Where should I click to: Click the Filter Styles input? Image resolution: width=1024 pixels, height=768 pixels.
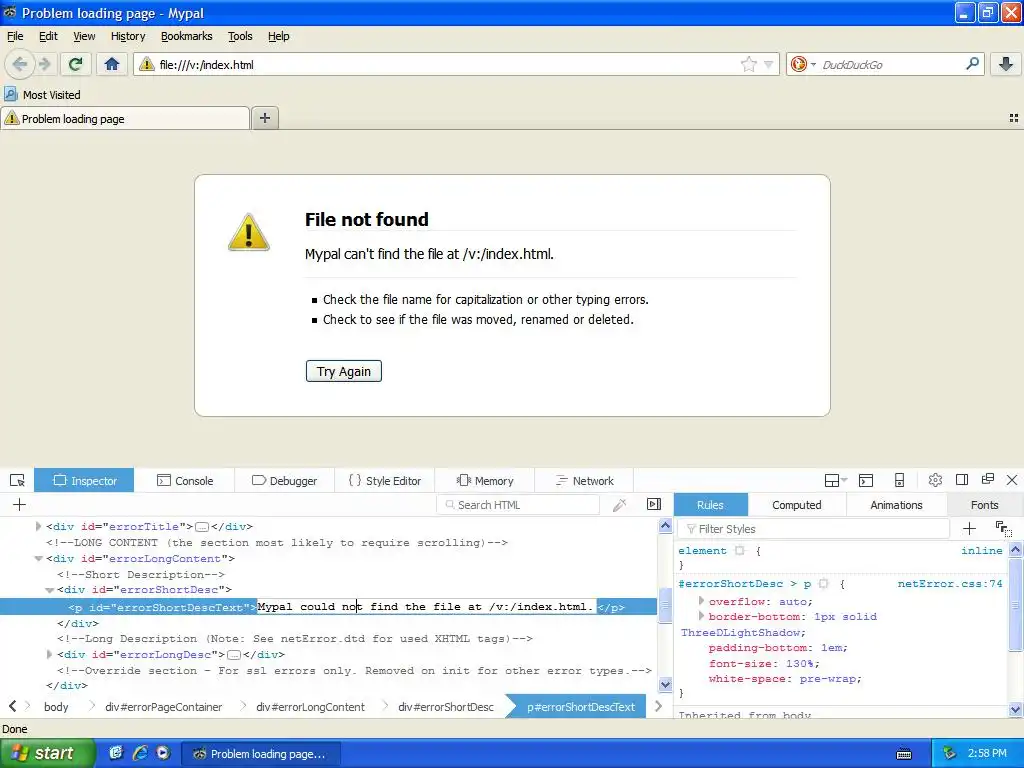[814, 528]
